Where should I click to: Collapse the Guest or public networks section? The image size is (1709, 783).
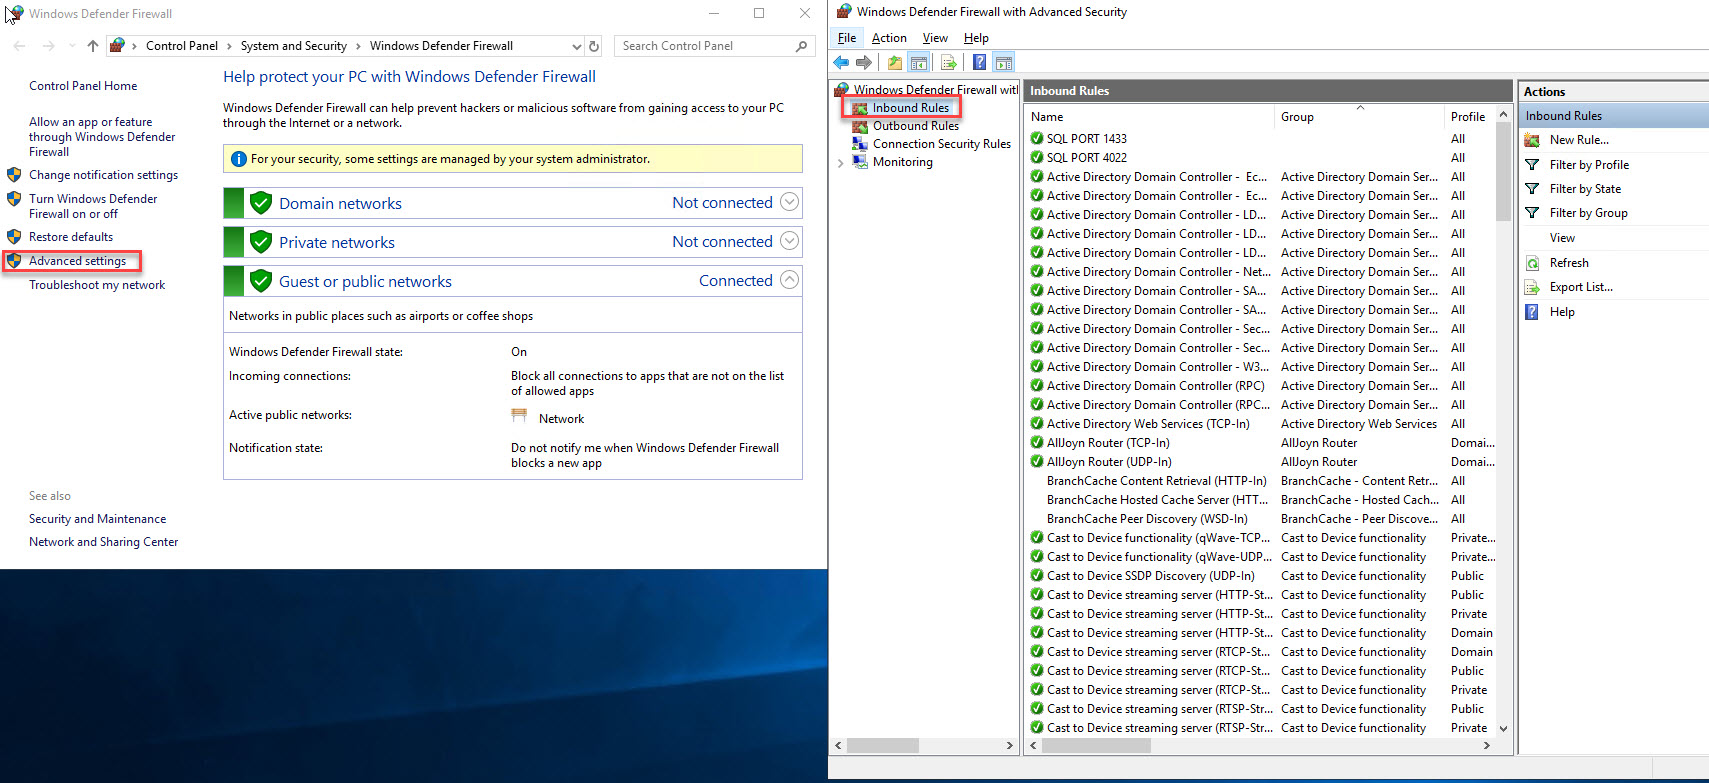click(789, 280)
